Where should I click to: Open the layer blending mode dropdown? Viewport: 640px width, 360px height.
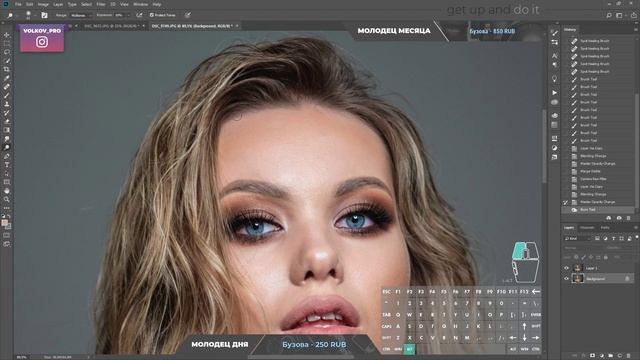click(583, 248)
